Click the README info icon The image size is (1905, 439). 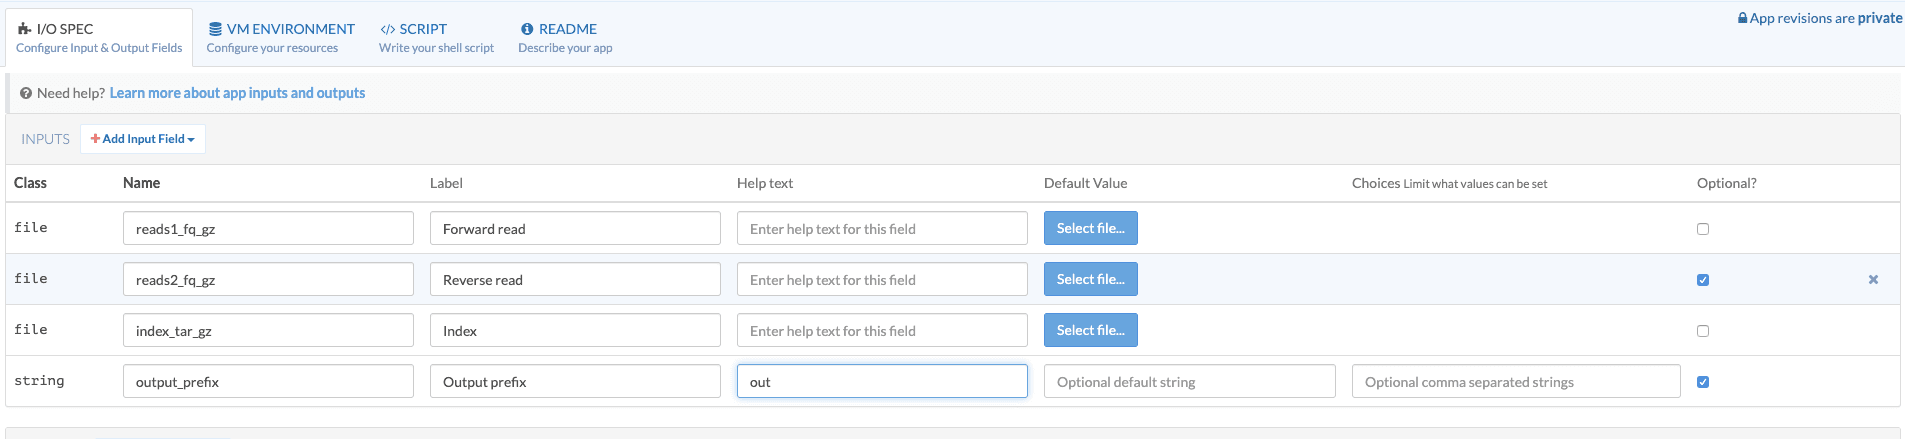click(527, 29)
